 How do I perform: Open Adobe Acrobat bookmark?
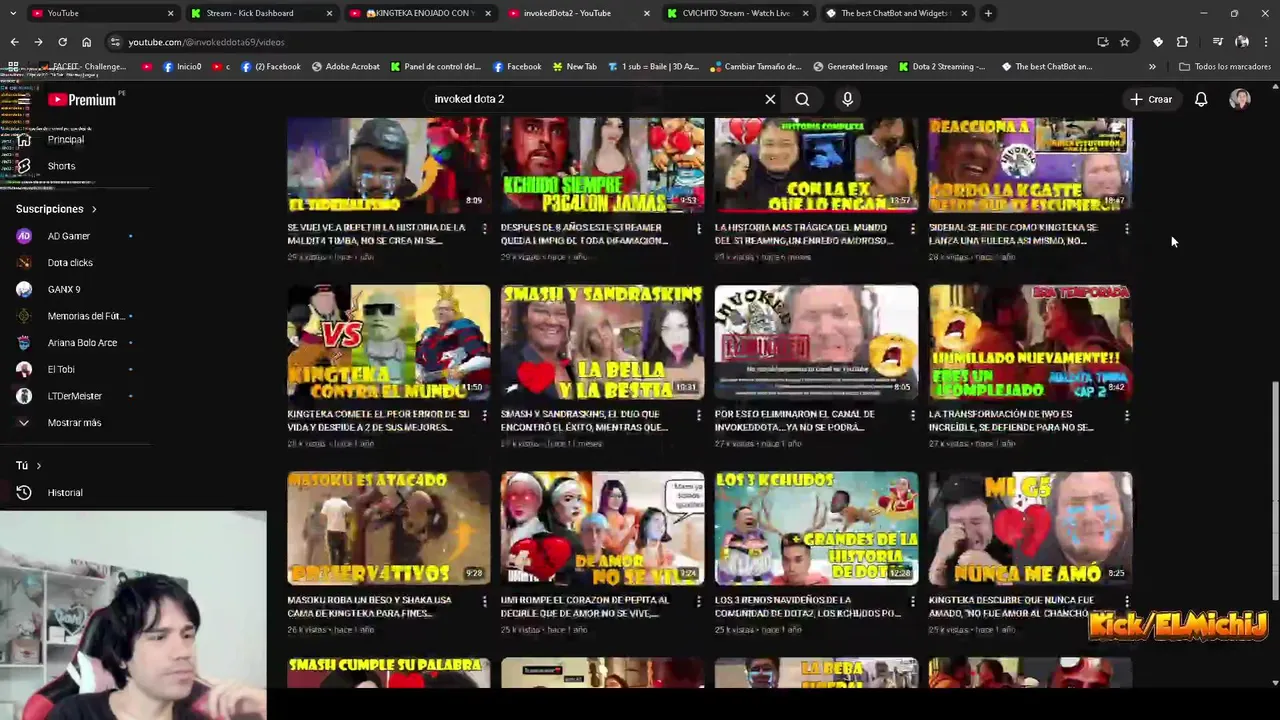coord(346,66)
